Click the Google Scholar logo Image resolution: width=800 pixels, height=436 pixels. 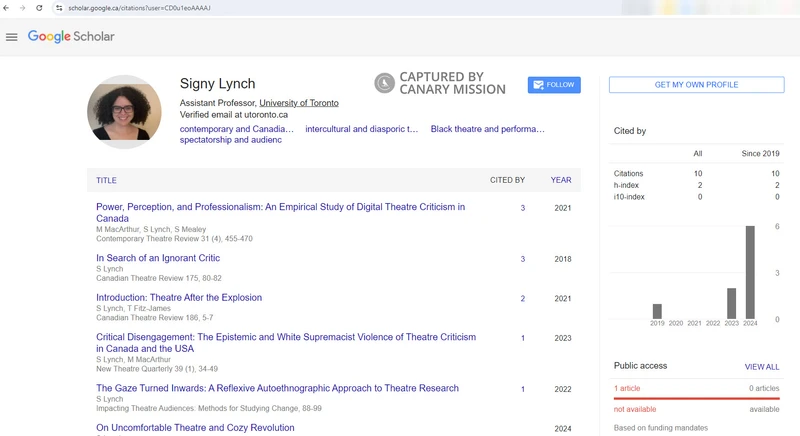[71, 37]
